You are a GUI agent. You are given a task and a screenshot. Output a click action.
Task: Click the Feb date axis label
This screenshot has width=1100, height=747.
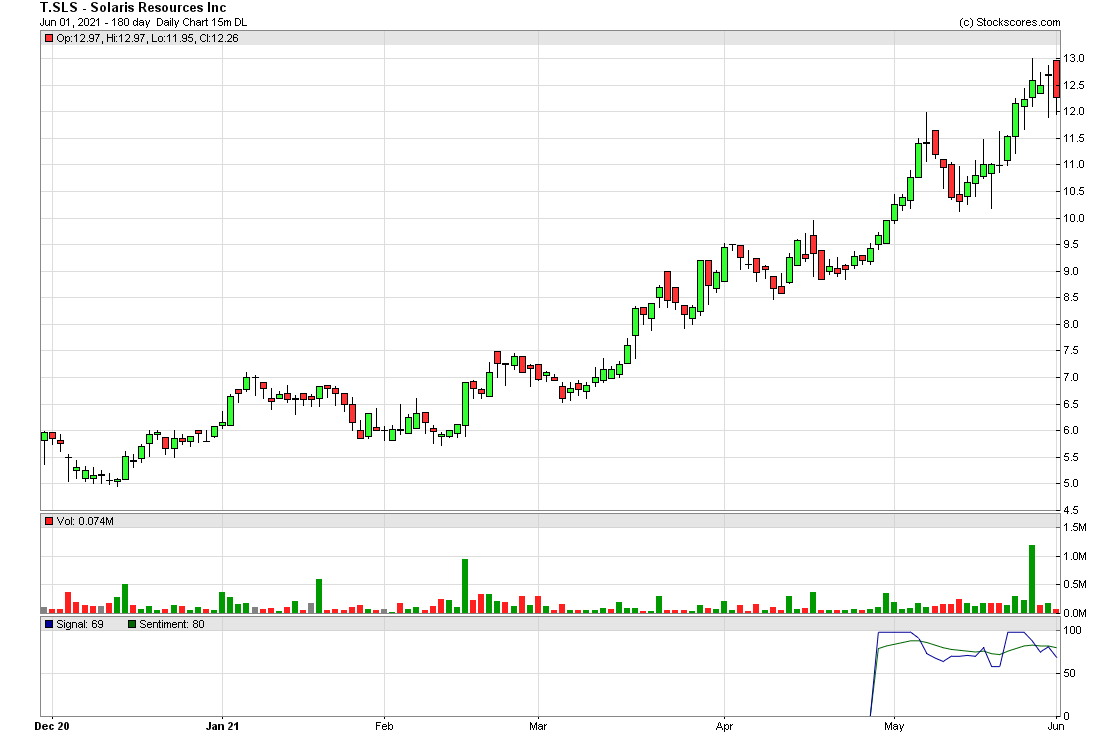(x=384, y=726)
